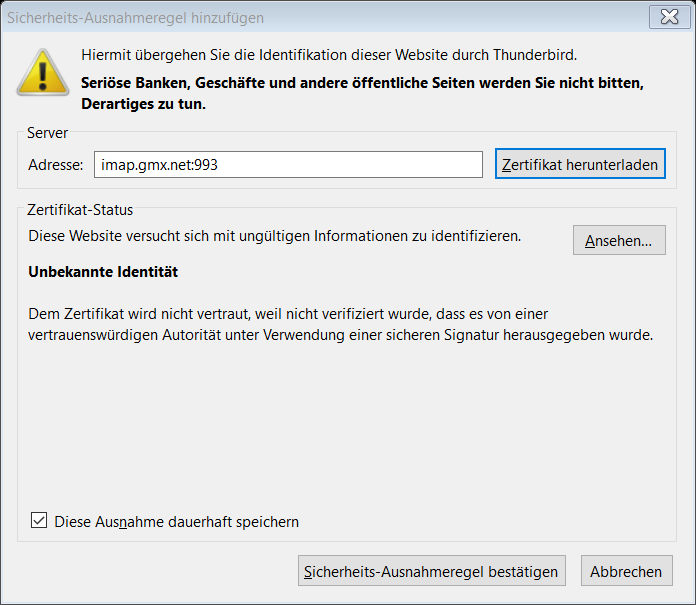Image resolution: width=696 pixels, height=605 pixels.
Task: Close the security exception dialog with X
Action: [x=669, y=17]
